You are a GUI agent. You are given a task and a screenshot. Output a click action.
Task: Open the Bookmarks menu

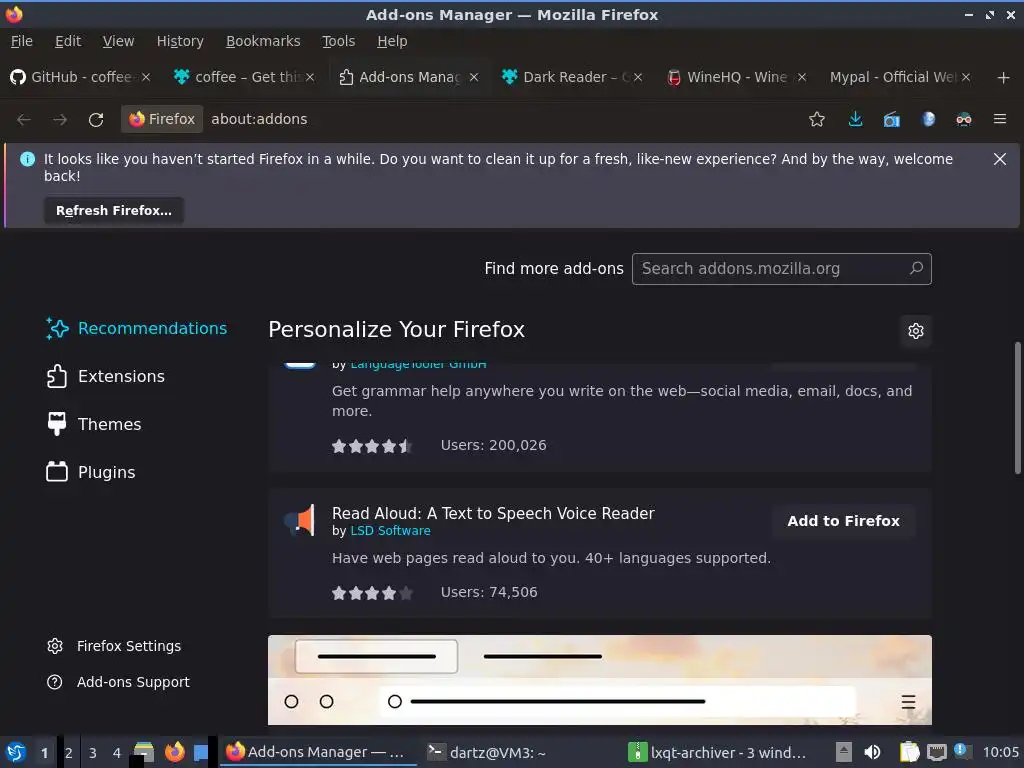click(x=263, y=41)
